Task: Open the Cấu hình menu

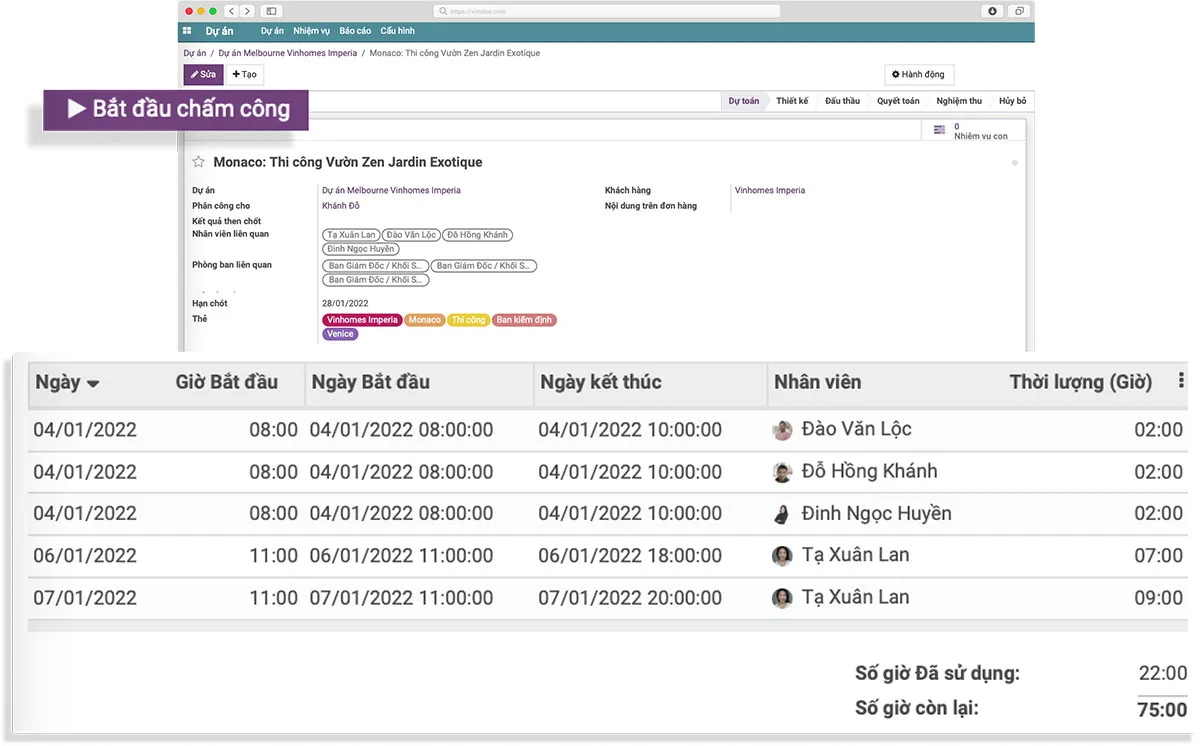Action: (x=397, y=32)
